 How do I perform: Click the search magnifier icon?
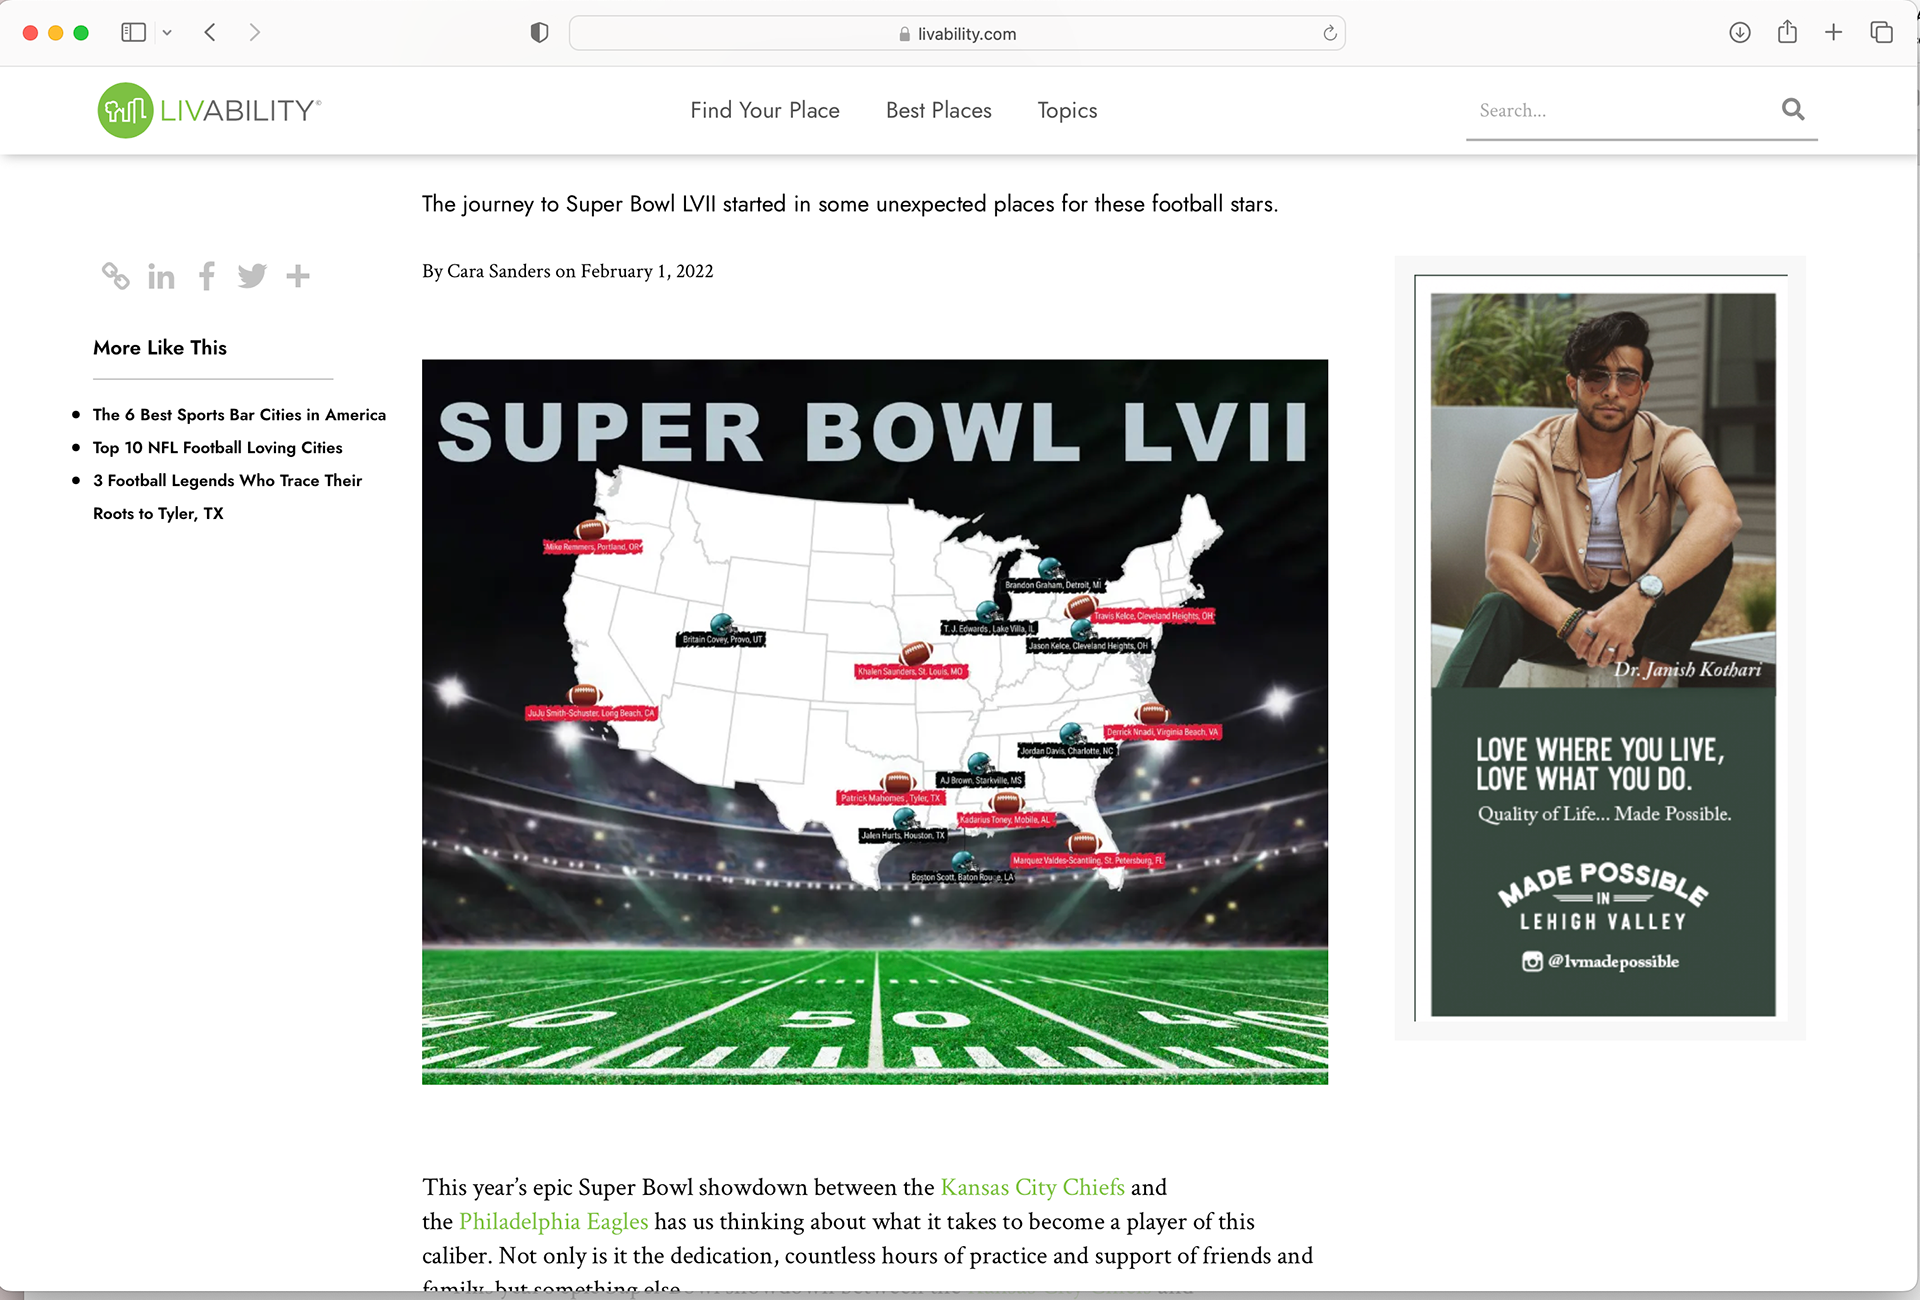pos(1793,109)
